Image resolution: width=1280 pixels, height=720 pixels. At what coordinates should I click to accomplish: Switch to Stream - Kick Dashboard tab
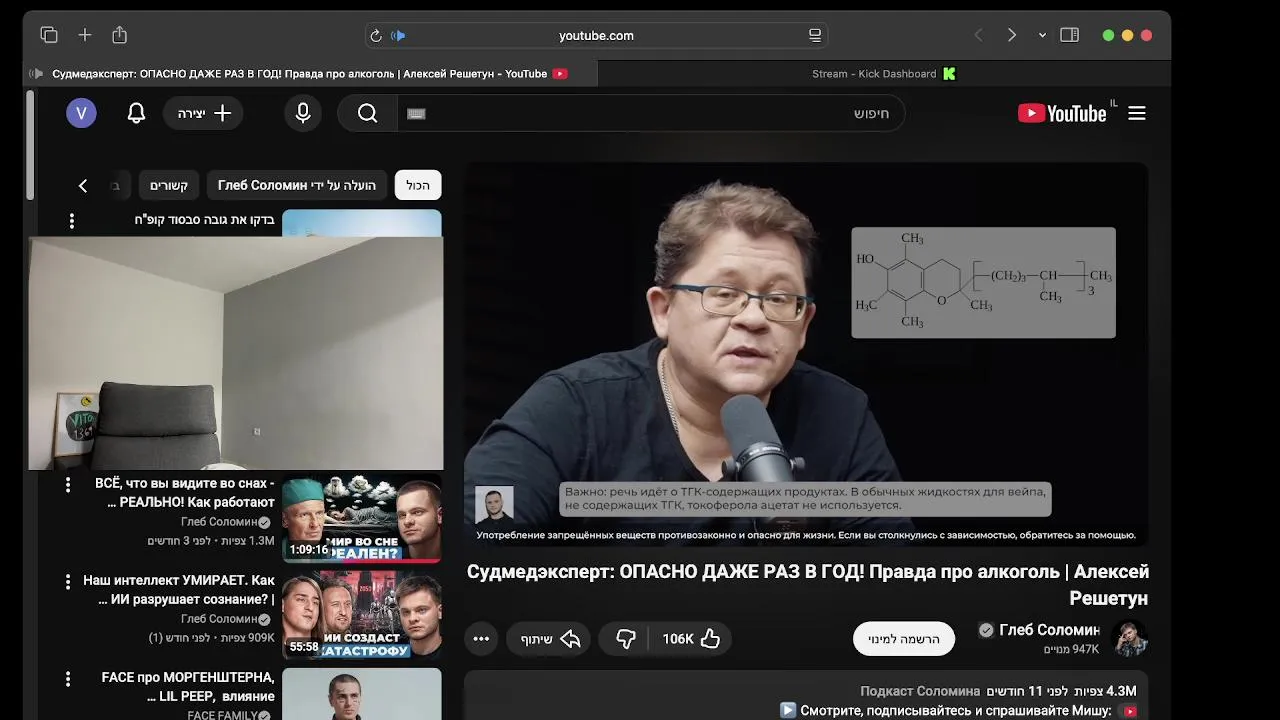(884, 74)
